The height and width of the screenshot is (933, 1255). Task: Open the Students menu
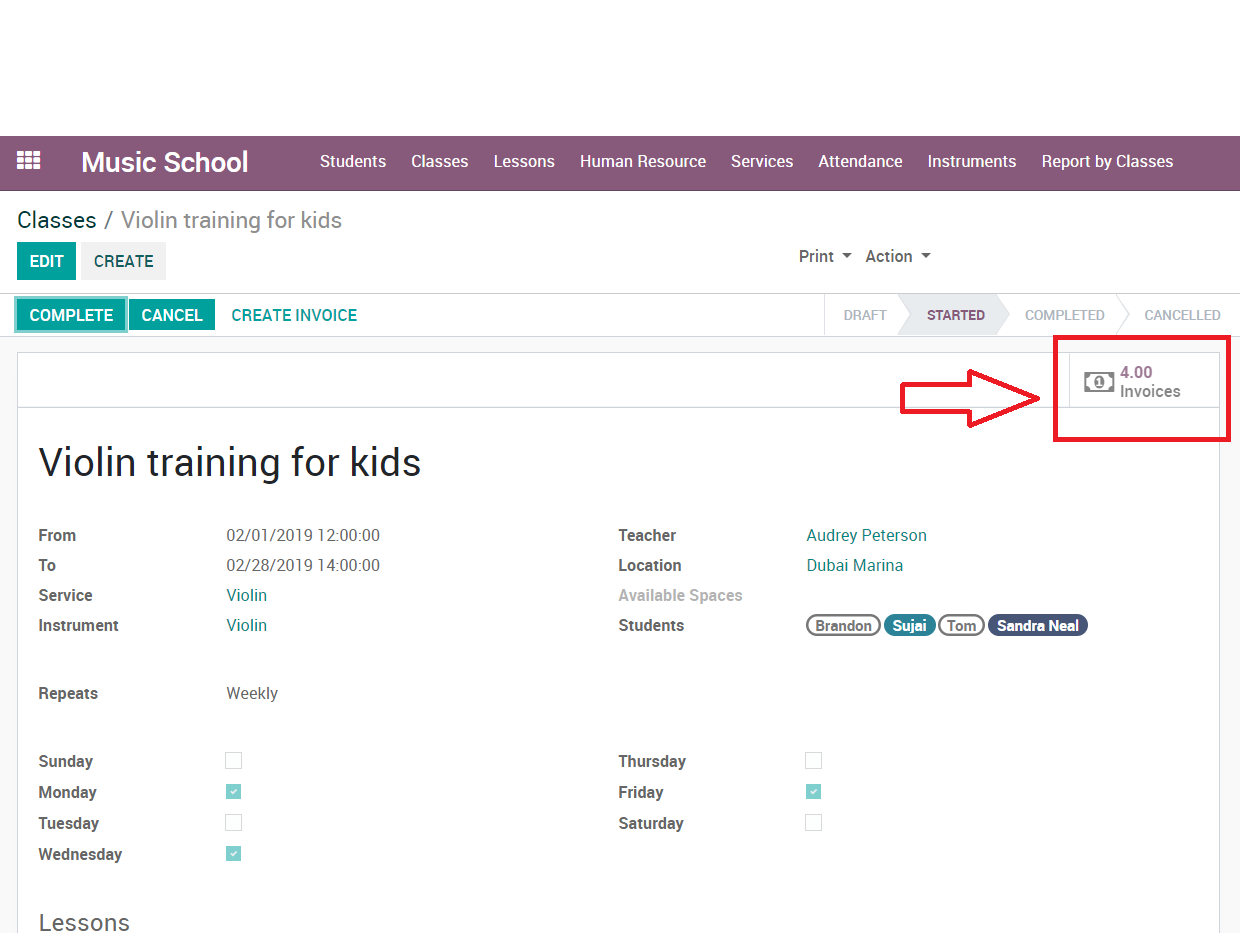352,162
